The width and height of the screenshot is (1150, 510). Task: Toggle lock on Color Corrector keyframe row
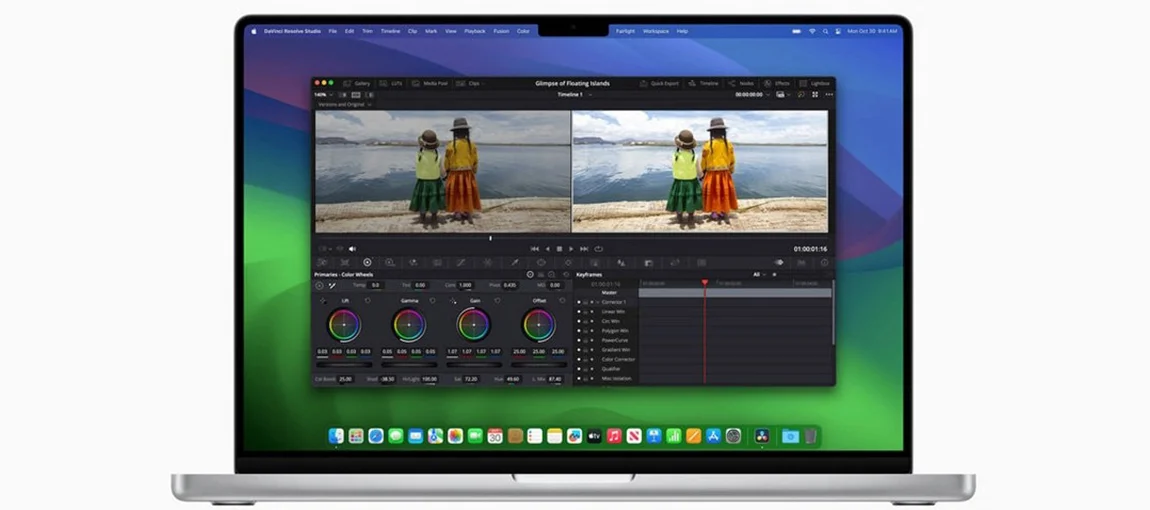[x=585, y=359]
